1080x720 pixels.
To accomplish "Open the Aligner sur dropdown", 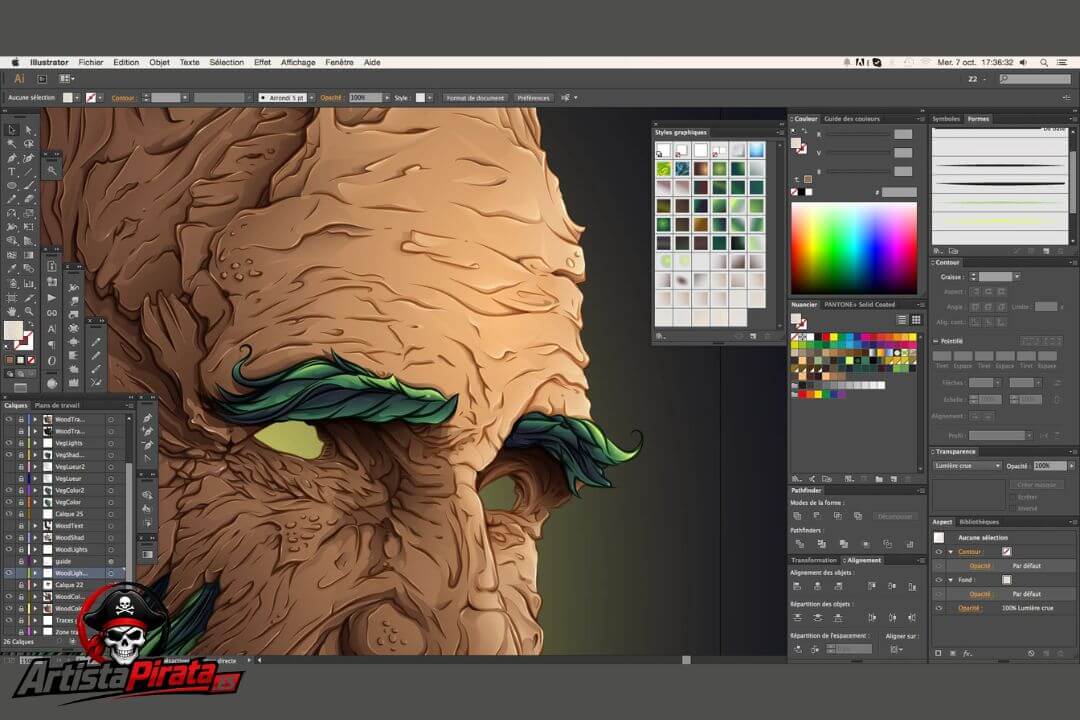I will click(x=896, y=649).
